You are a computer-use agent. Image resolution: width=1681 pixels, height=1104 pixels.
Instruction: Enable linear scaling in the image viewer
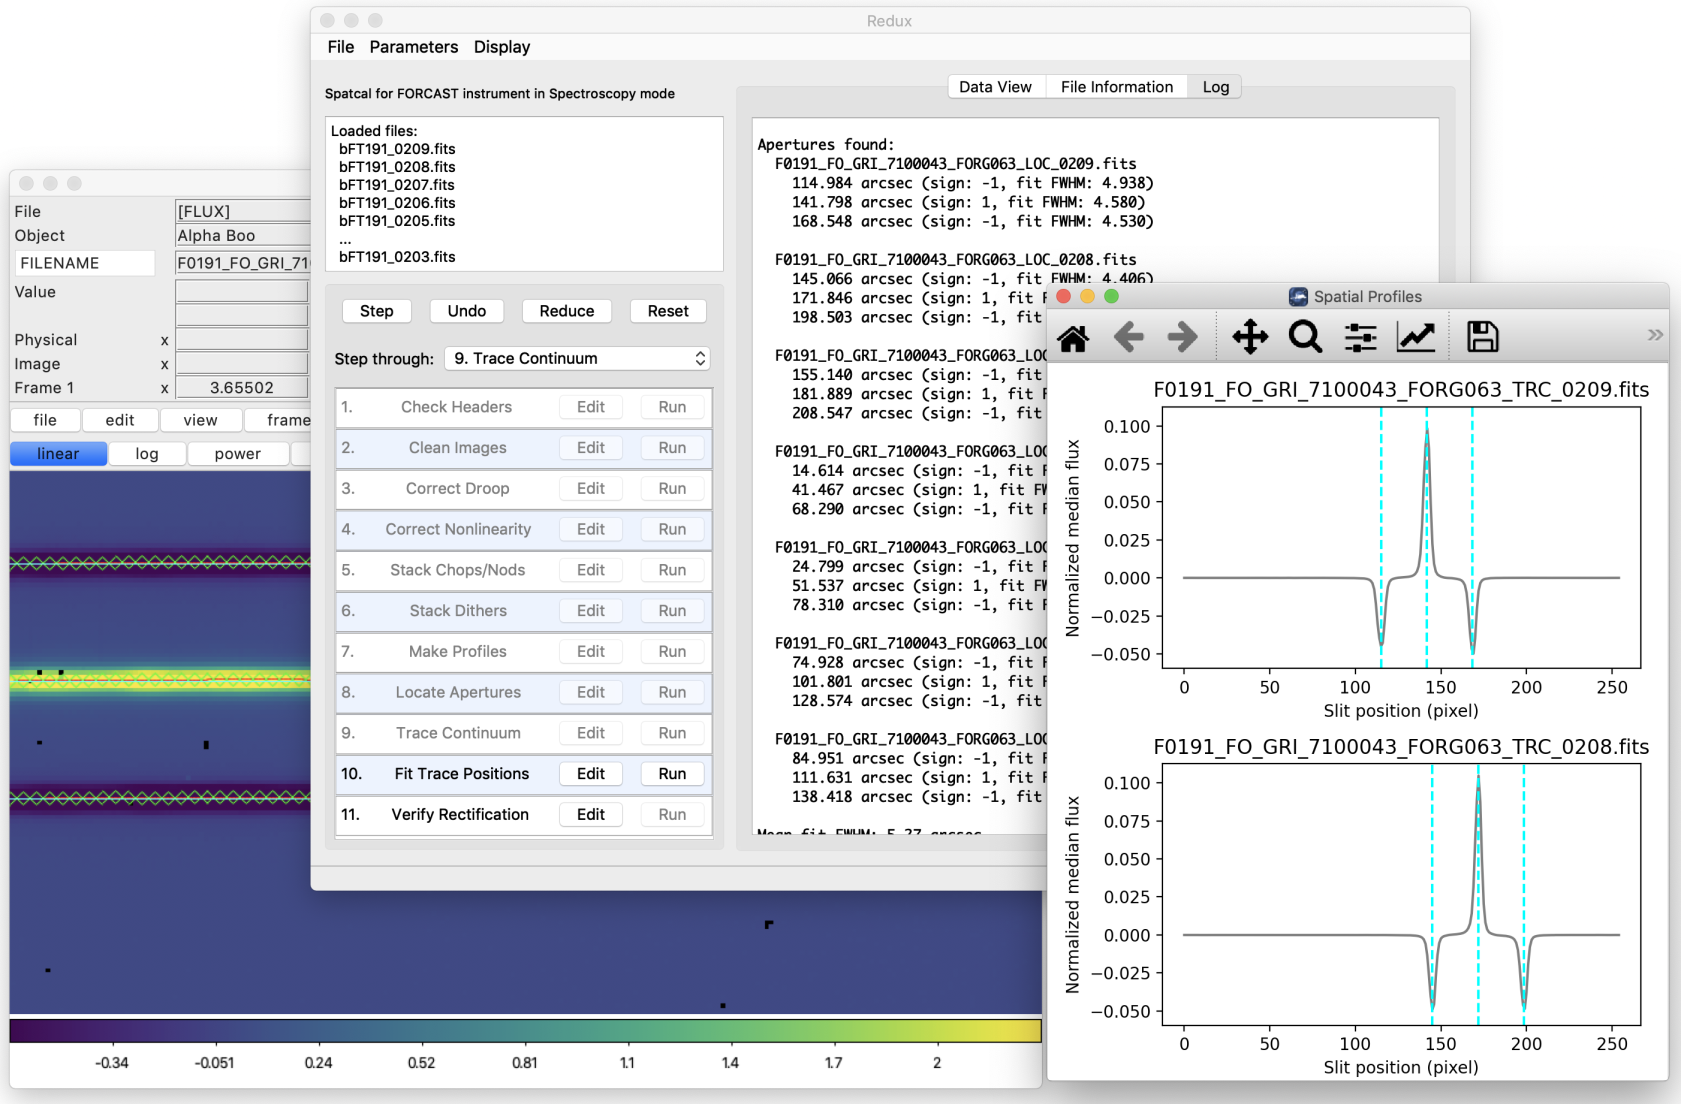coord(57,453)
